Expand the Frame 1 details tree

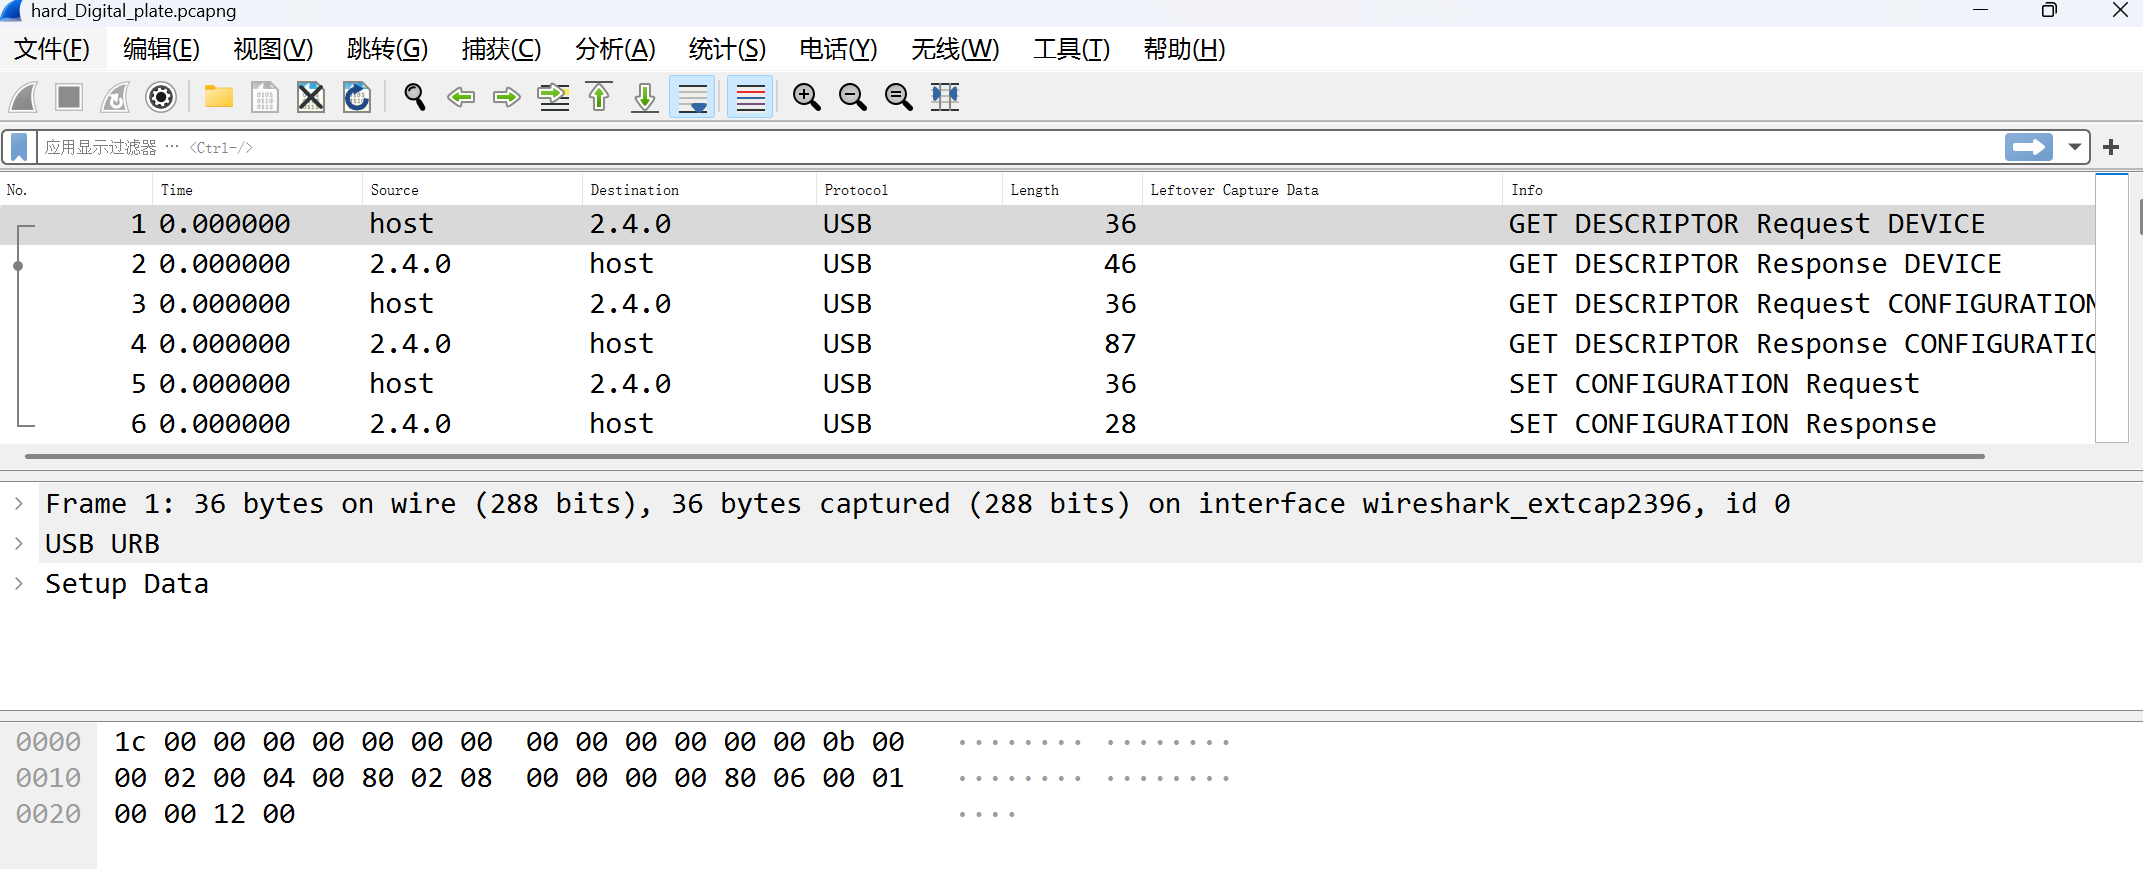click(x=19, y=503)
